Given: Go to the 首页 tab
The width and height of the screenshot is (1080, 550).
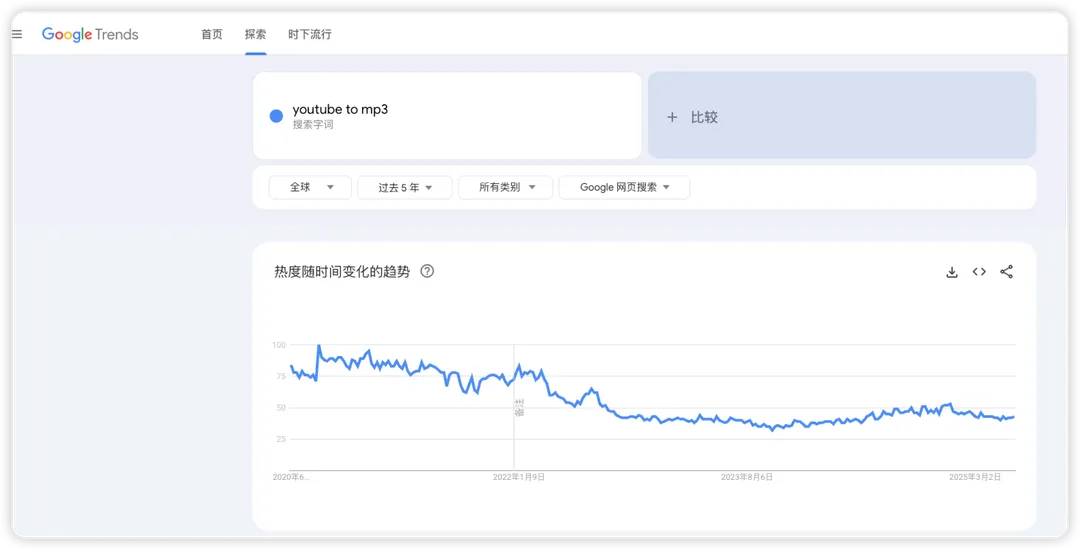Looking at the screenshot, I should click(x=212, y=34).
